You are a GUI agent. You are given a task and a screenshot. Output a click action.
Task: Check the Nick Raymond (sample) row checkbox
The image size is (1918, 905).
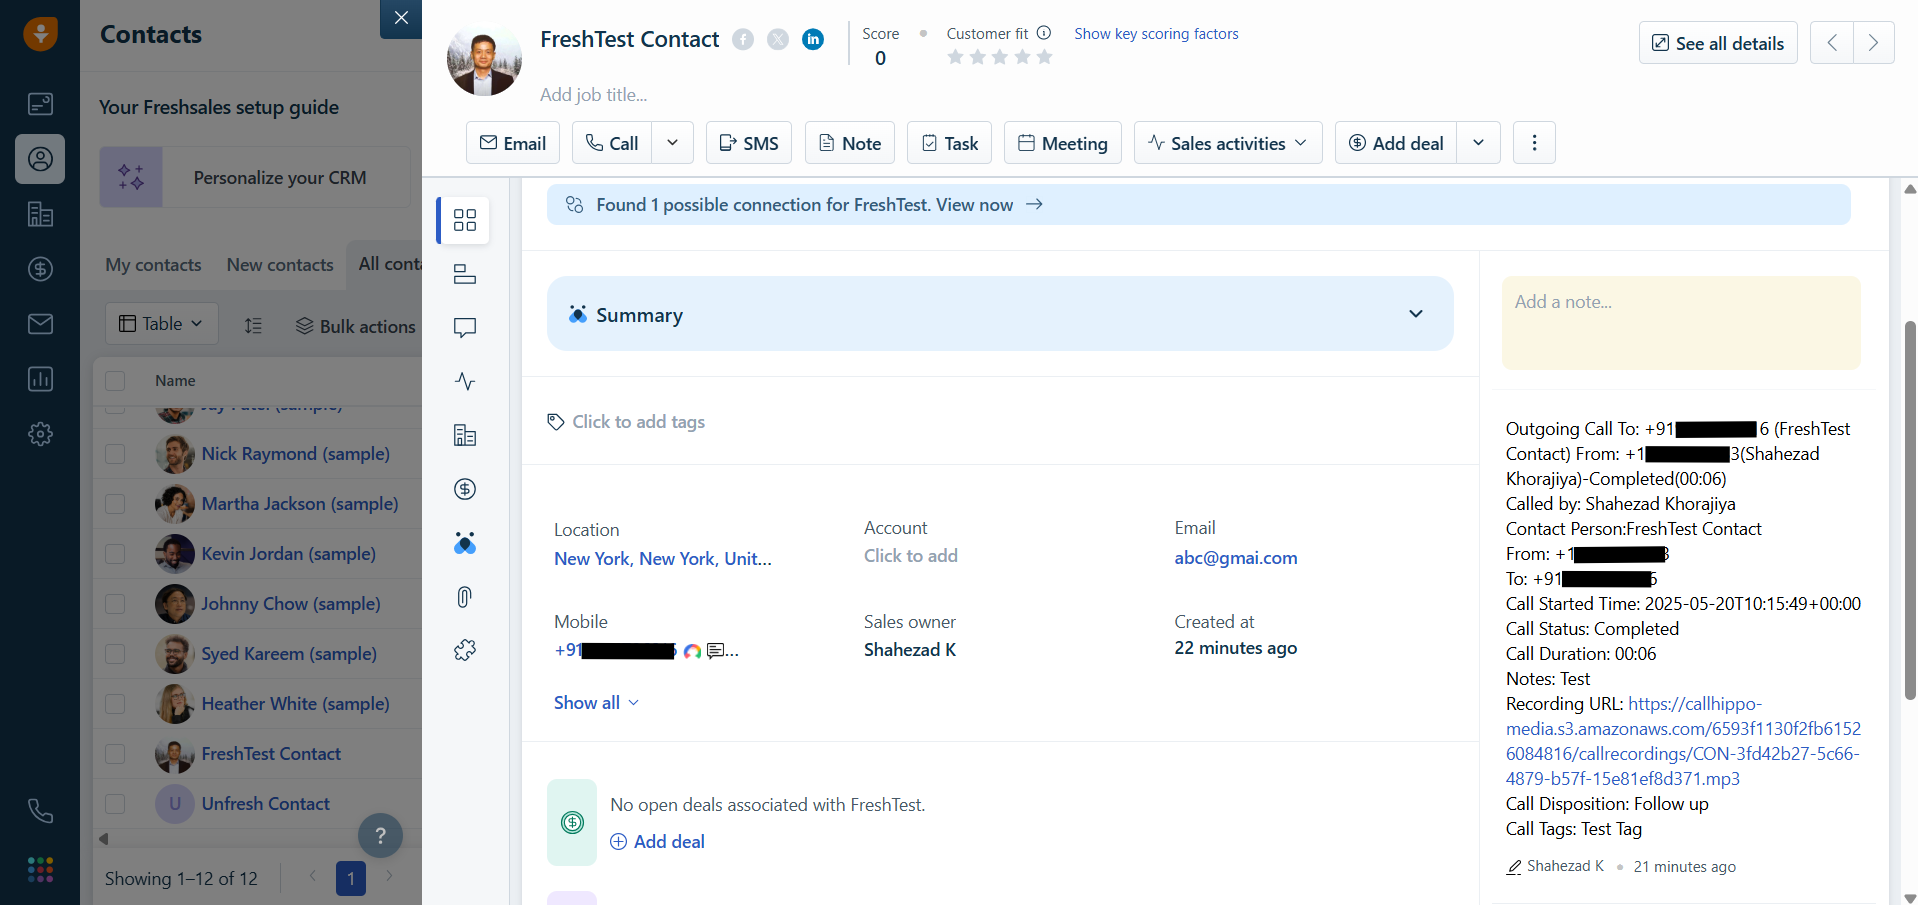(115, 454)
